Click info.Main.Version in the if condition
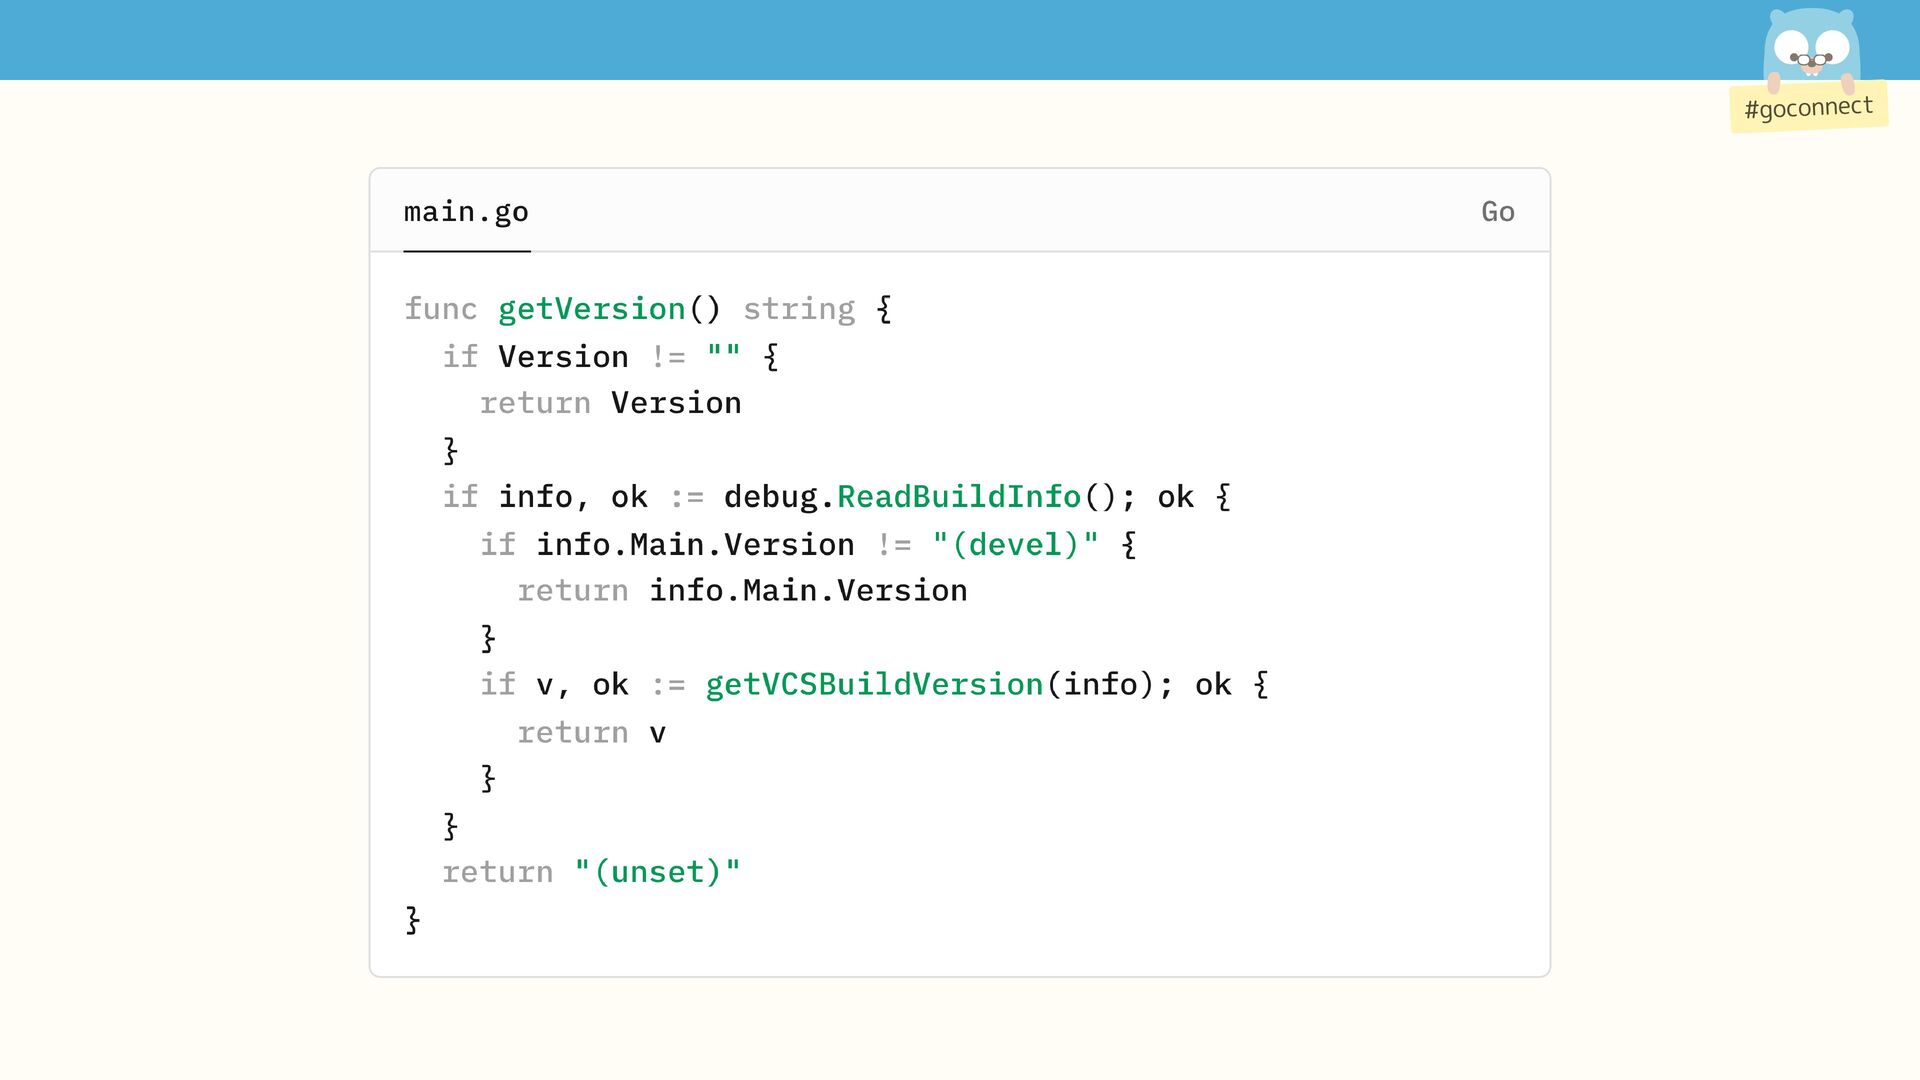The image size is (1920, 1080). [x=695, y=545]
